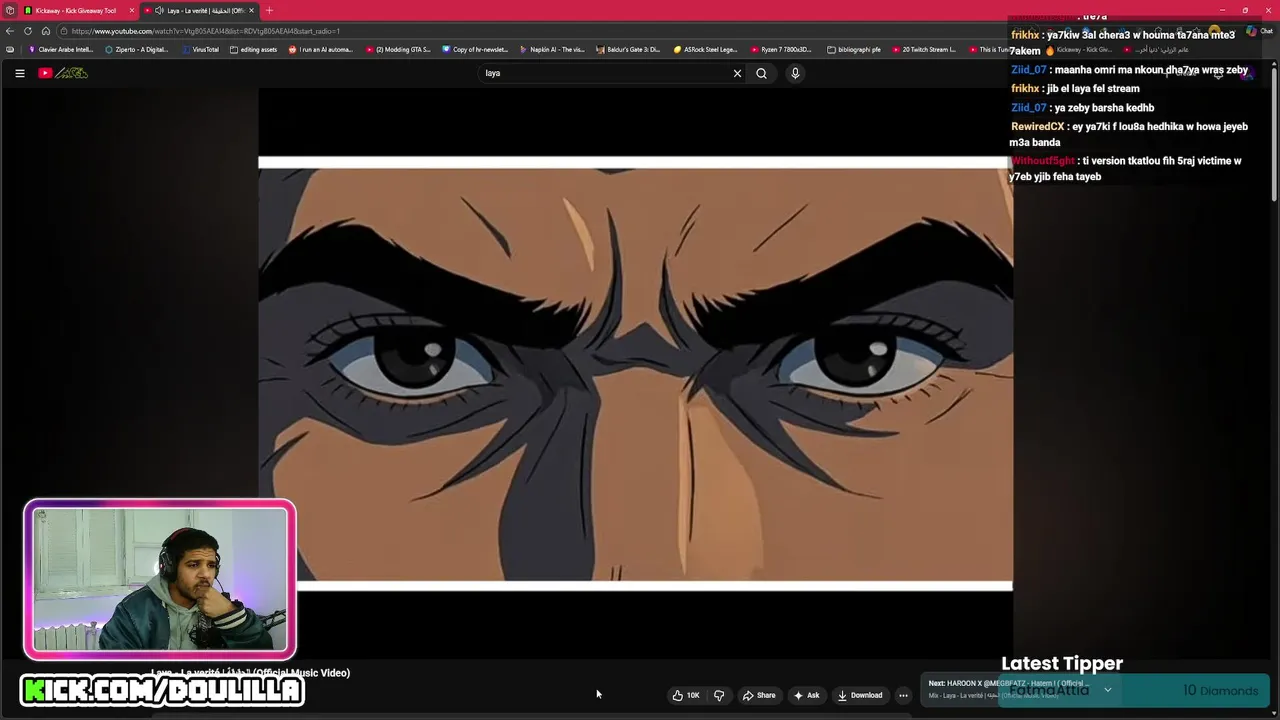The height and width of the screenshot is (720, 1280).
Task: Open the Ziperto - A Digital... bookmark
Action: pos(136,49)
